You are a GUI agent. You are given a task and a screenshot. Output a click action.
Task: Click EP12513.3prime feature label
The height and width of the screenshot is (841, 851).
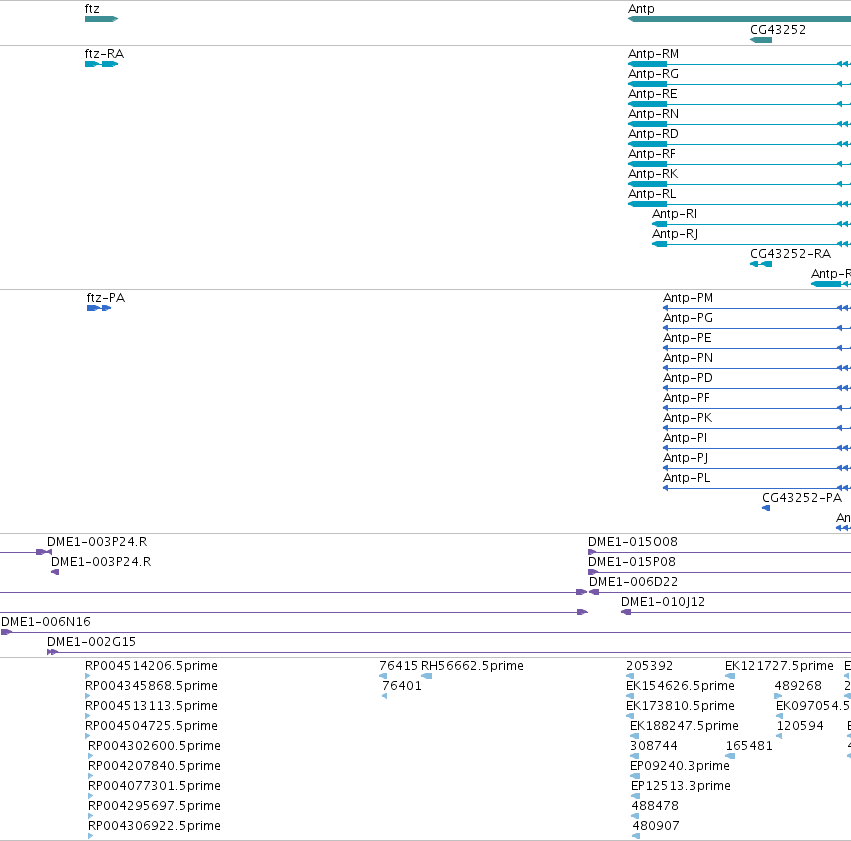(681, 786)
